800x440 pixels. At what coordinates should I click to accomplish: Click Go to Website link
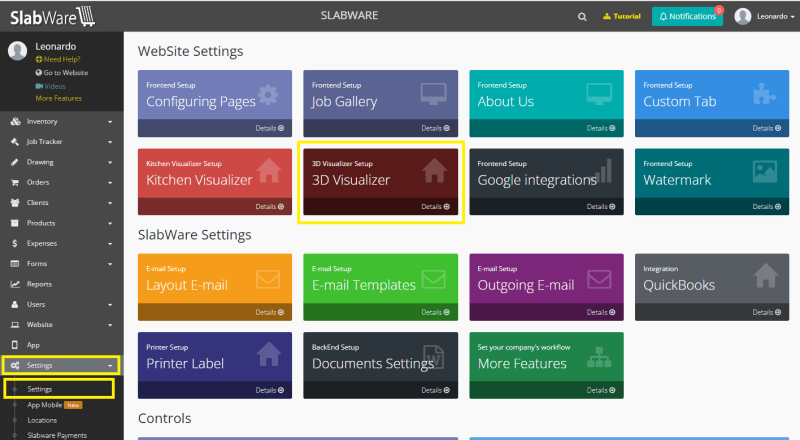point(62,72)
